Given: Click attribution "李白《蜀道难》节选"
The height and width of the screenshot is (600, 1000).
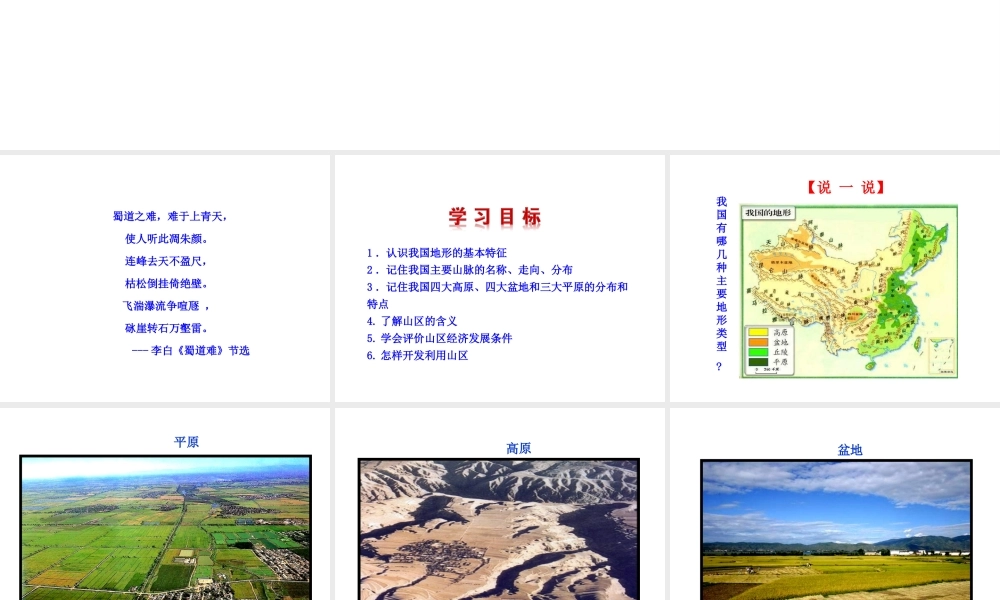Looking at the screenshot, I should tap(200, 351).
